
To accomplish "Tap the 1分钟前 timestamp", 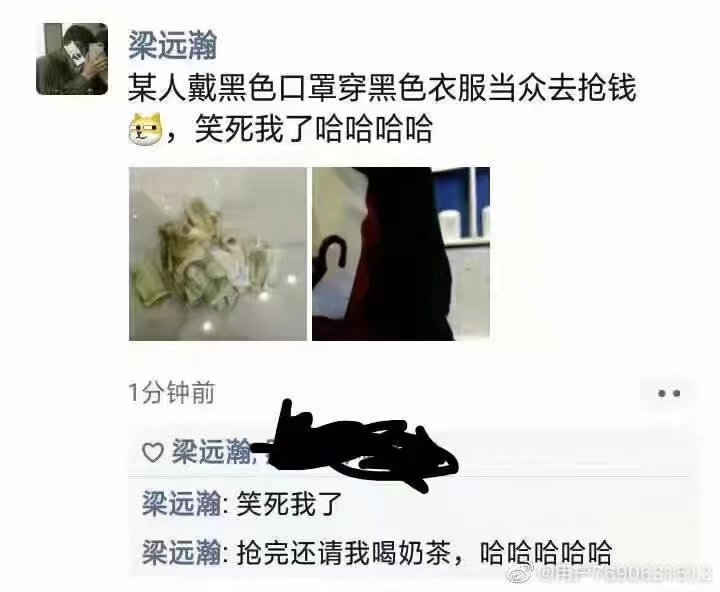I will click(x=172, y=394).
